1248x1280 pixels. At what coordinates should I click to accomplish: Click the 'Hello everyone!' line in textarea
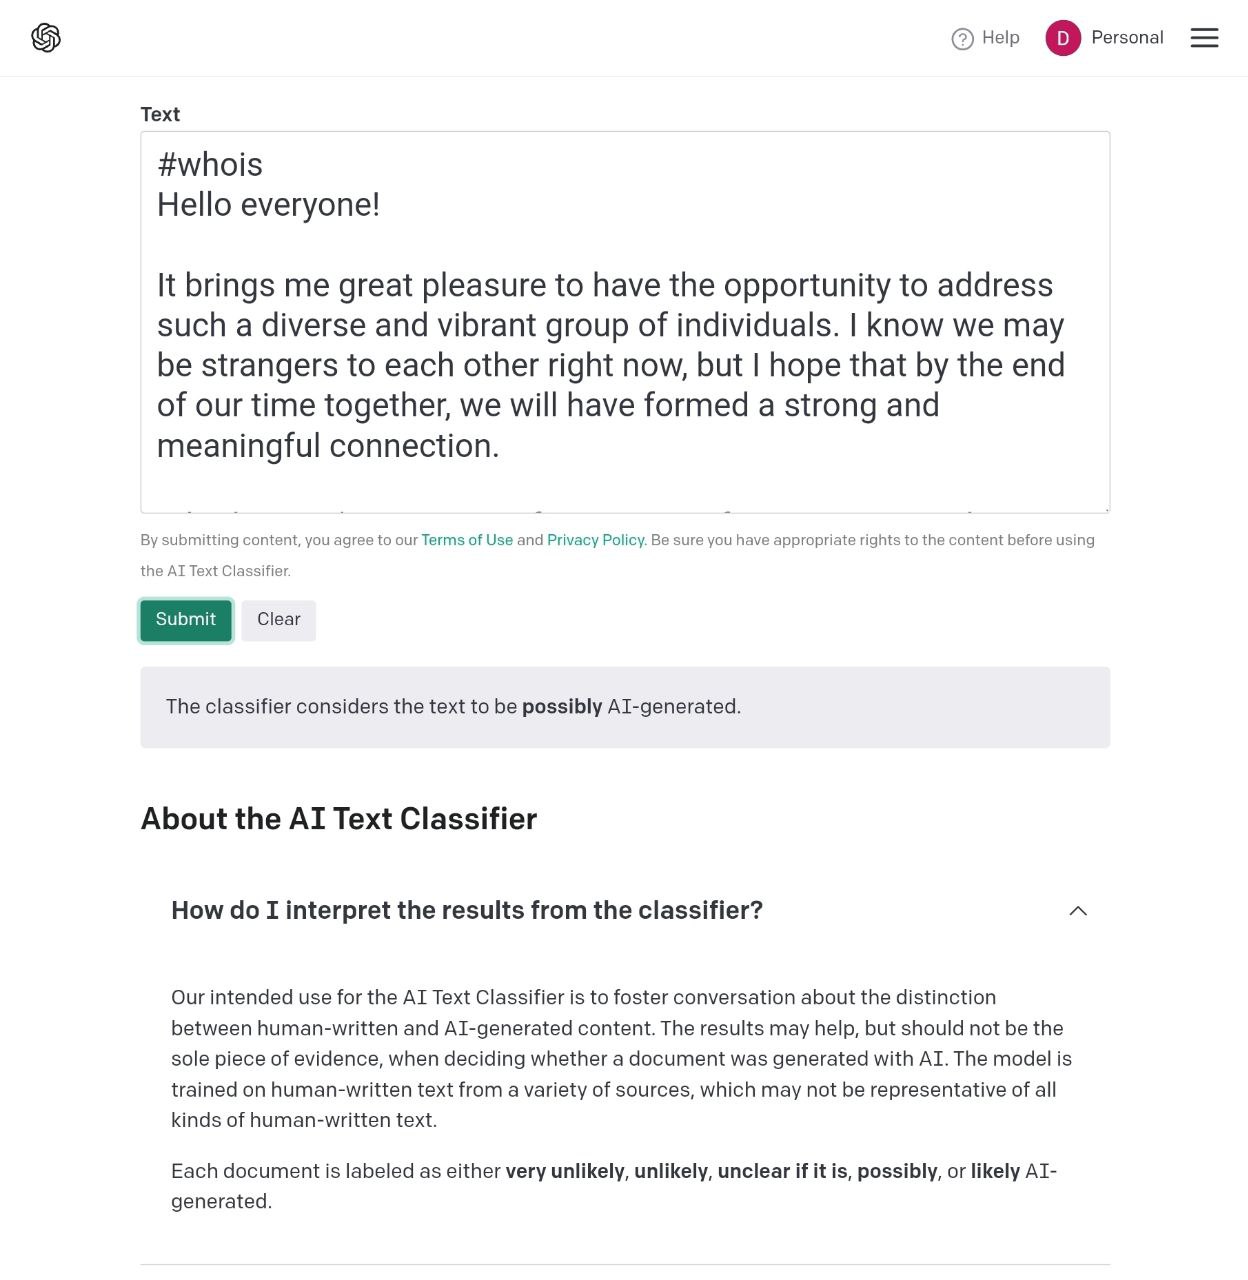268,205
